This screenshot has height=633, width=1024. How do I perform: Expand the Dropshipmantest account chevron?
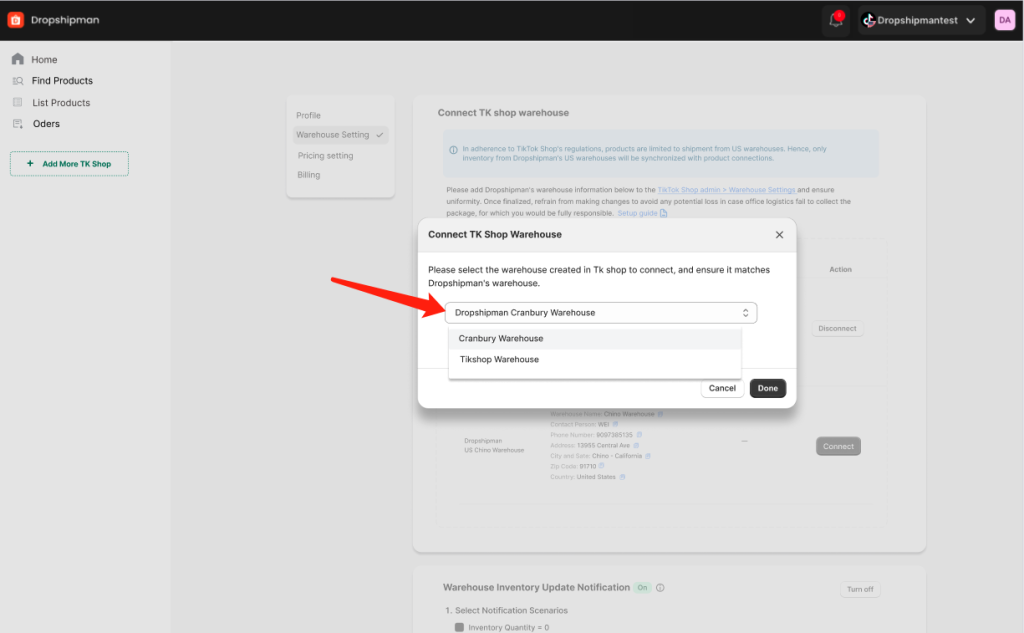(x=971, y=21)
